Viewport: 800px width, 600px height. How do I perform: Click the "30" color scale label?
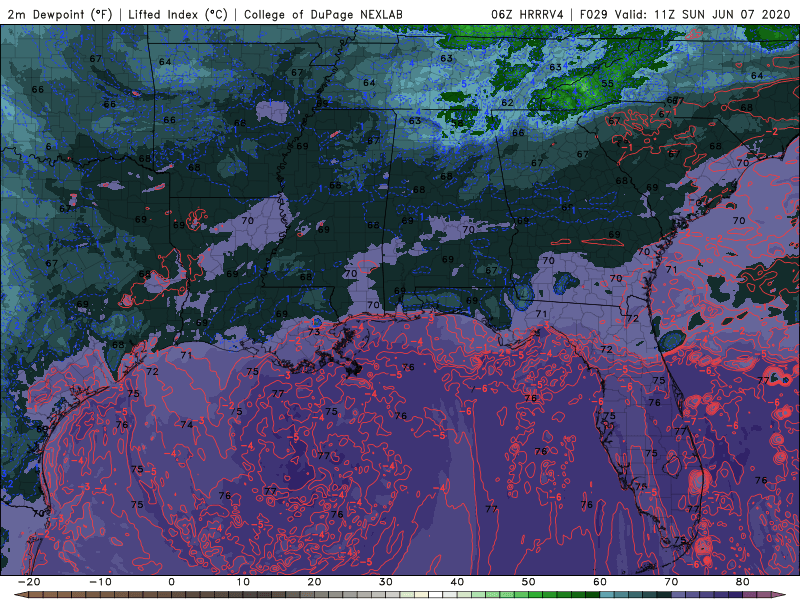[386, 582]
